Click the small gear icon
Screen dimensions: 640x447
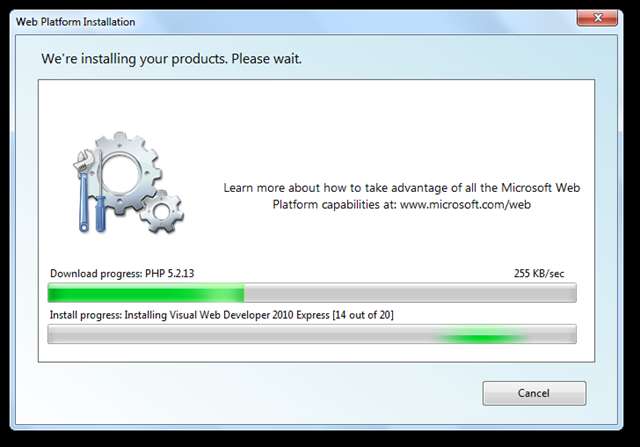[161, 211]
